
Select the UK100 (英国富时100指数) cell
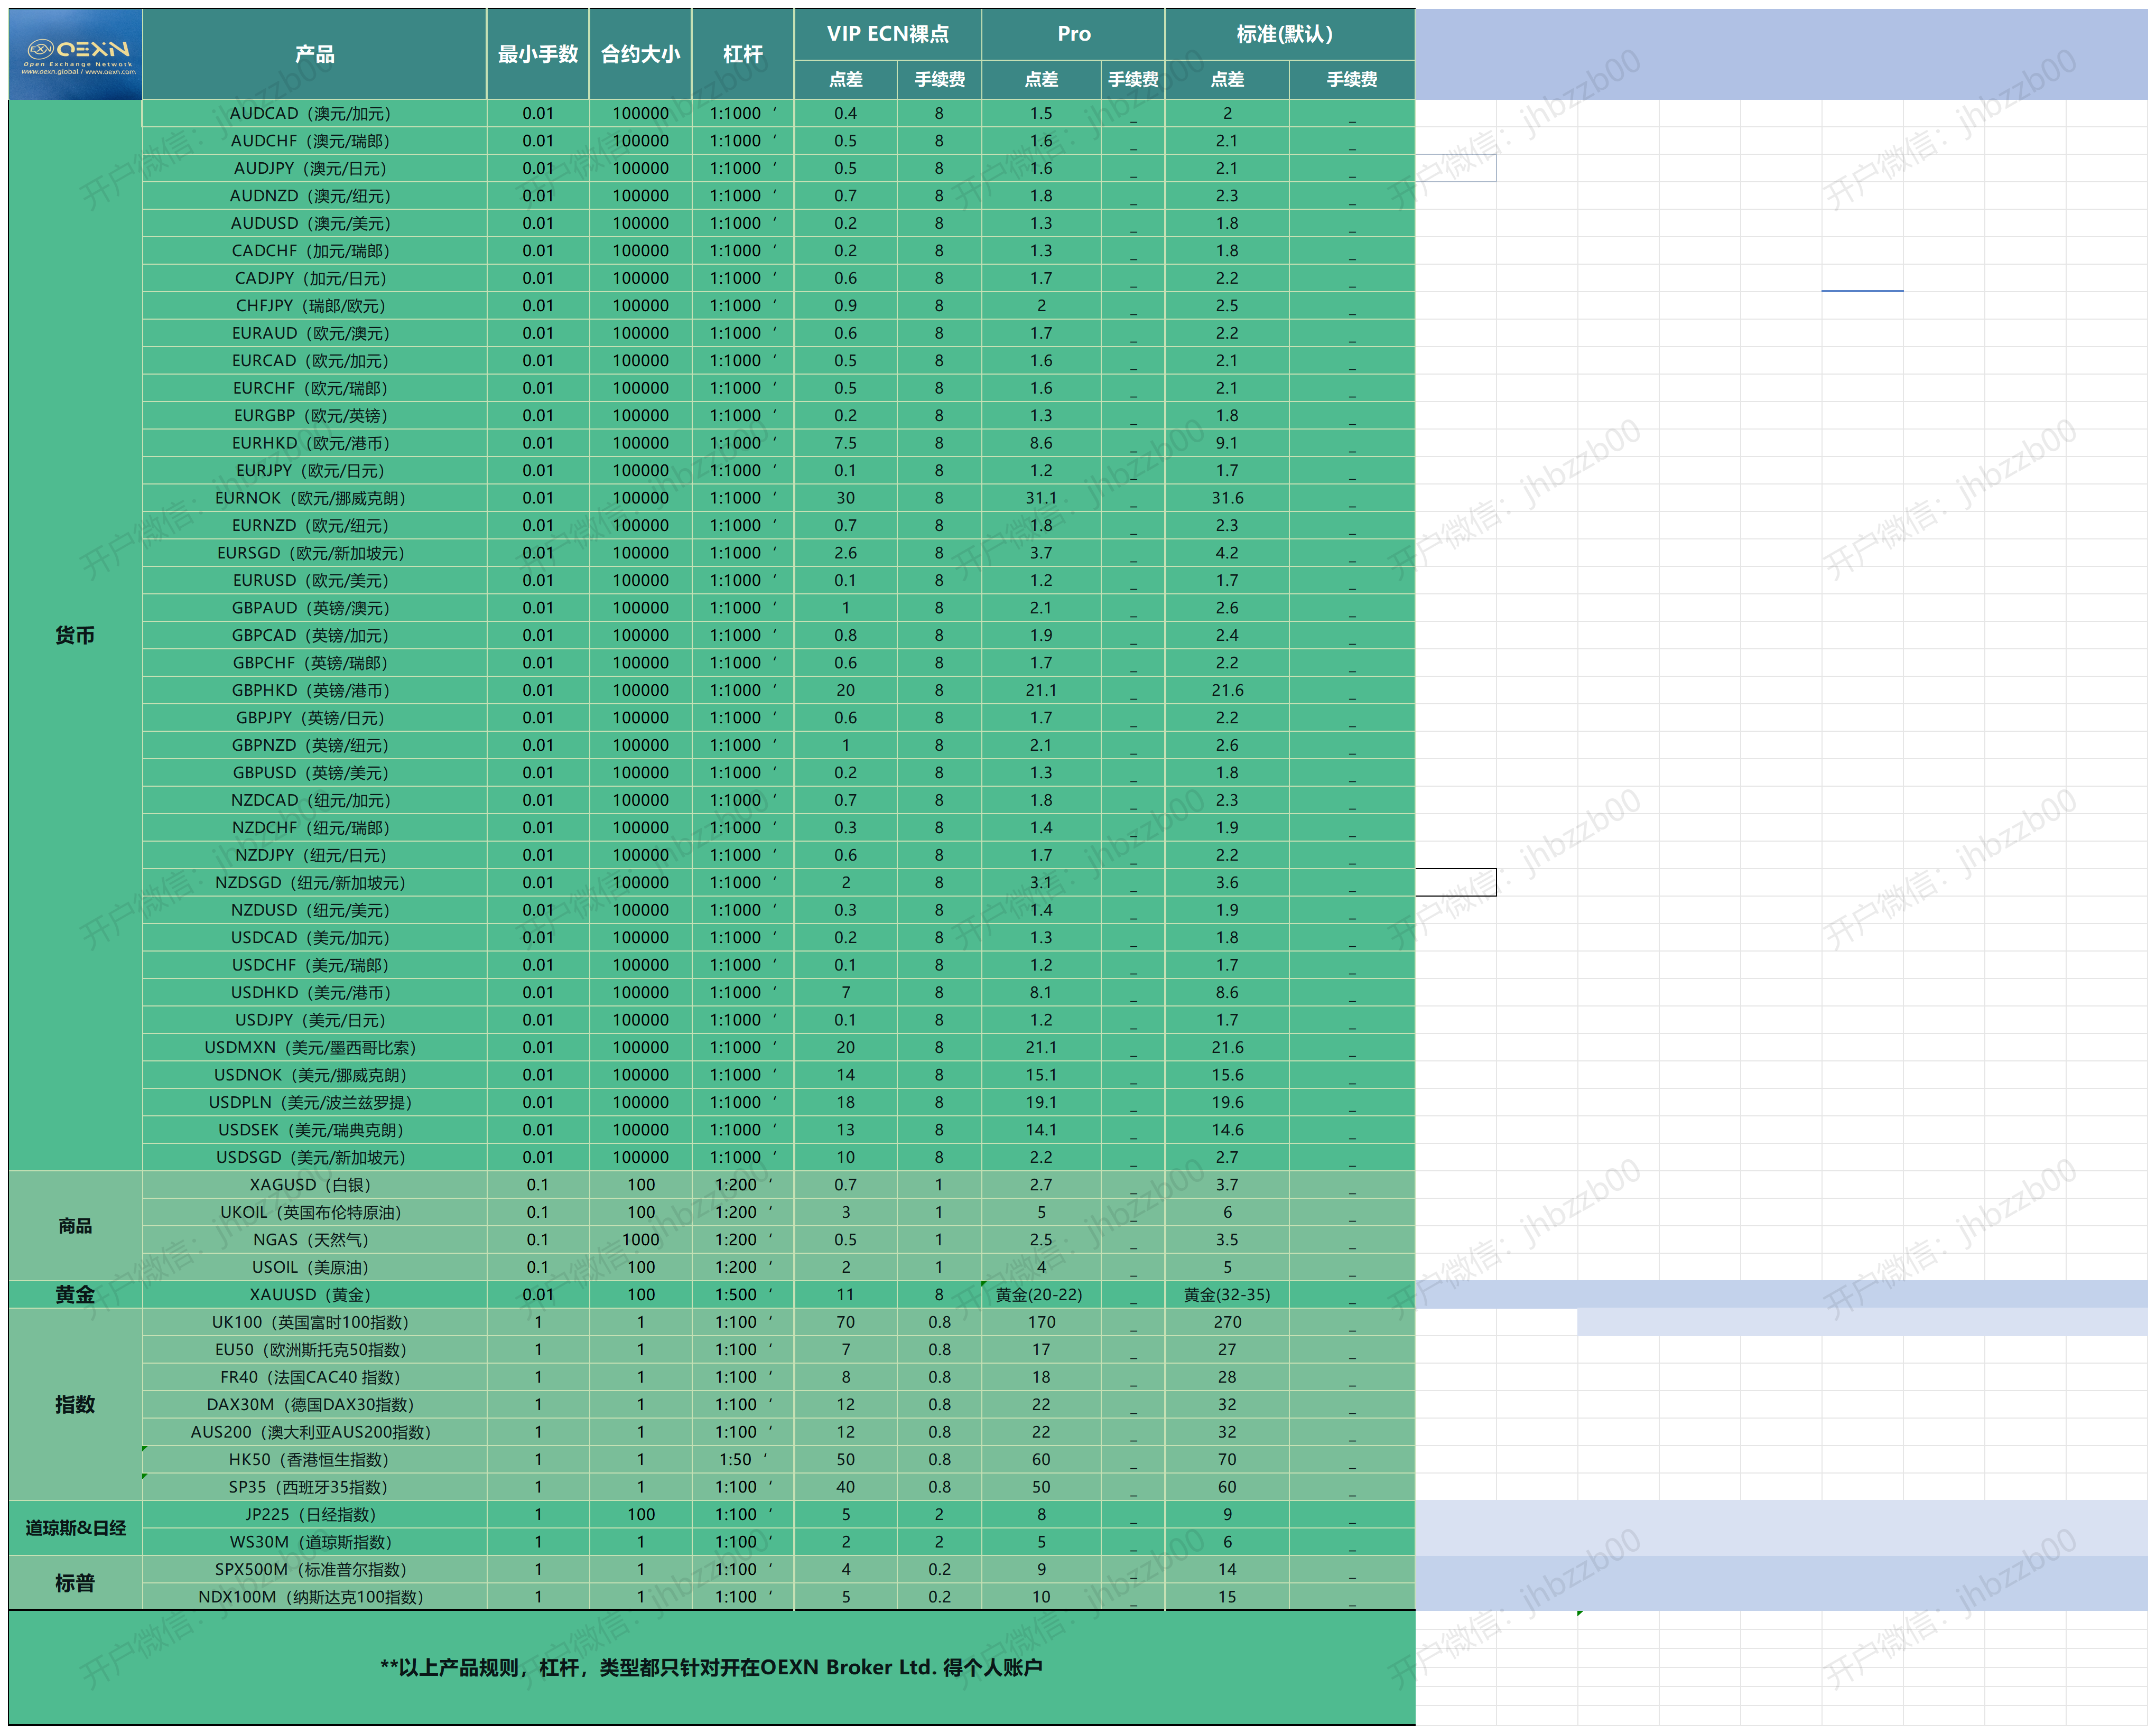tap(314, 1322)
